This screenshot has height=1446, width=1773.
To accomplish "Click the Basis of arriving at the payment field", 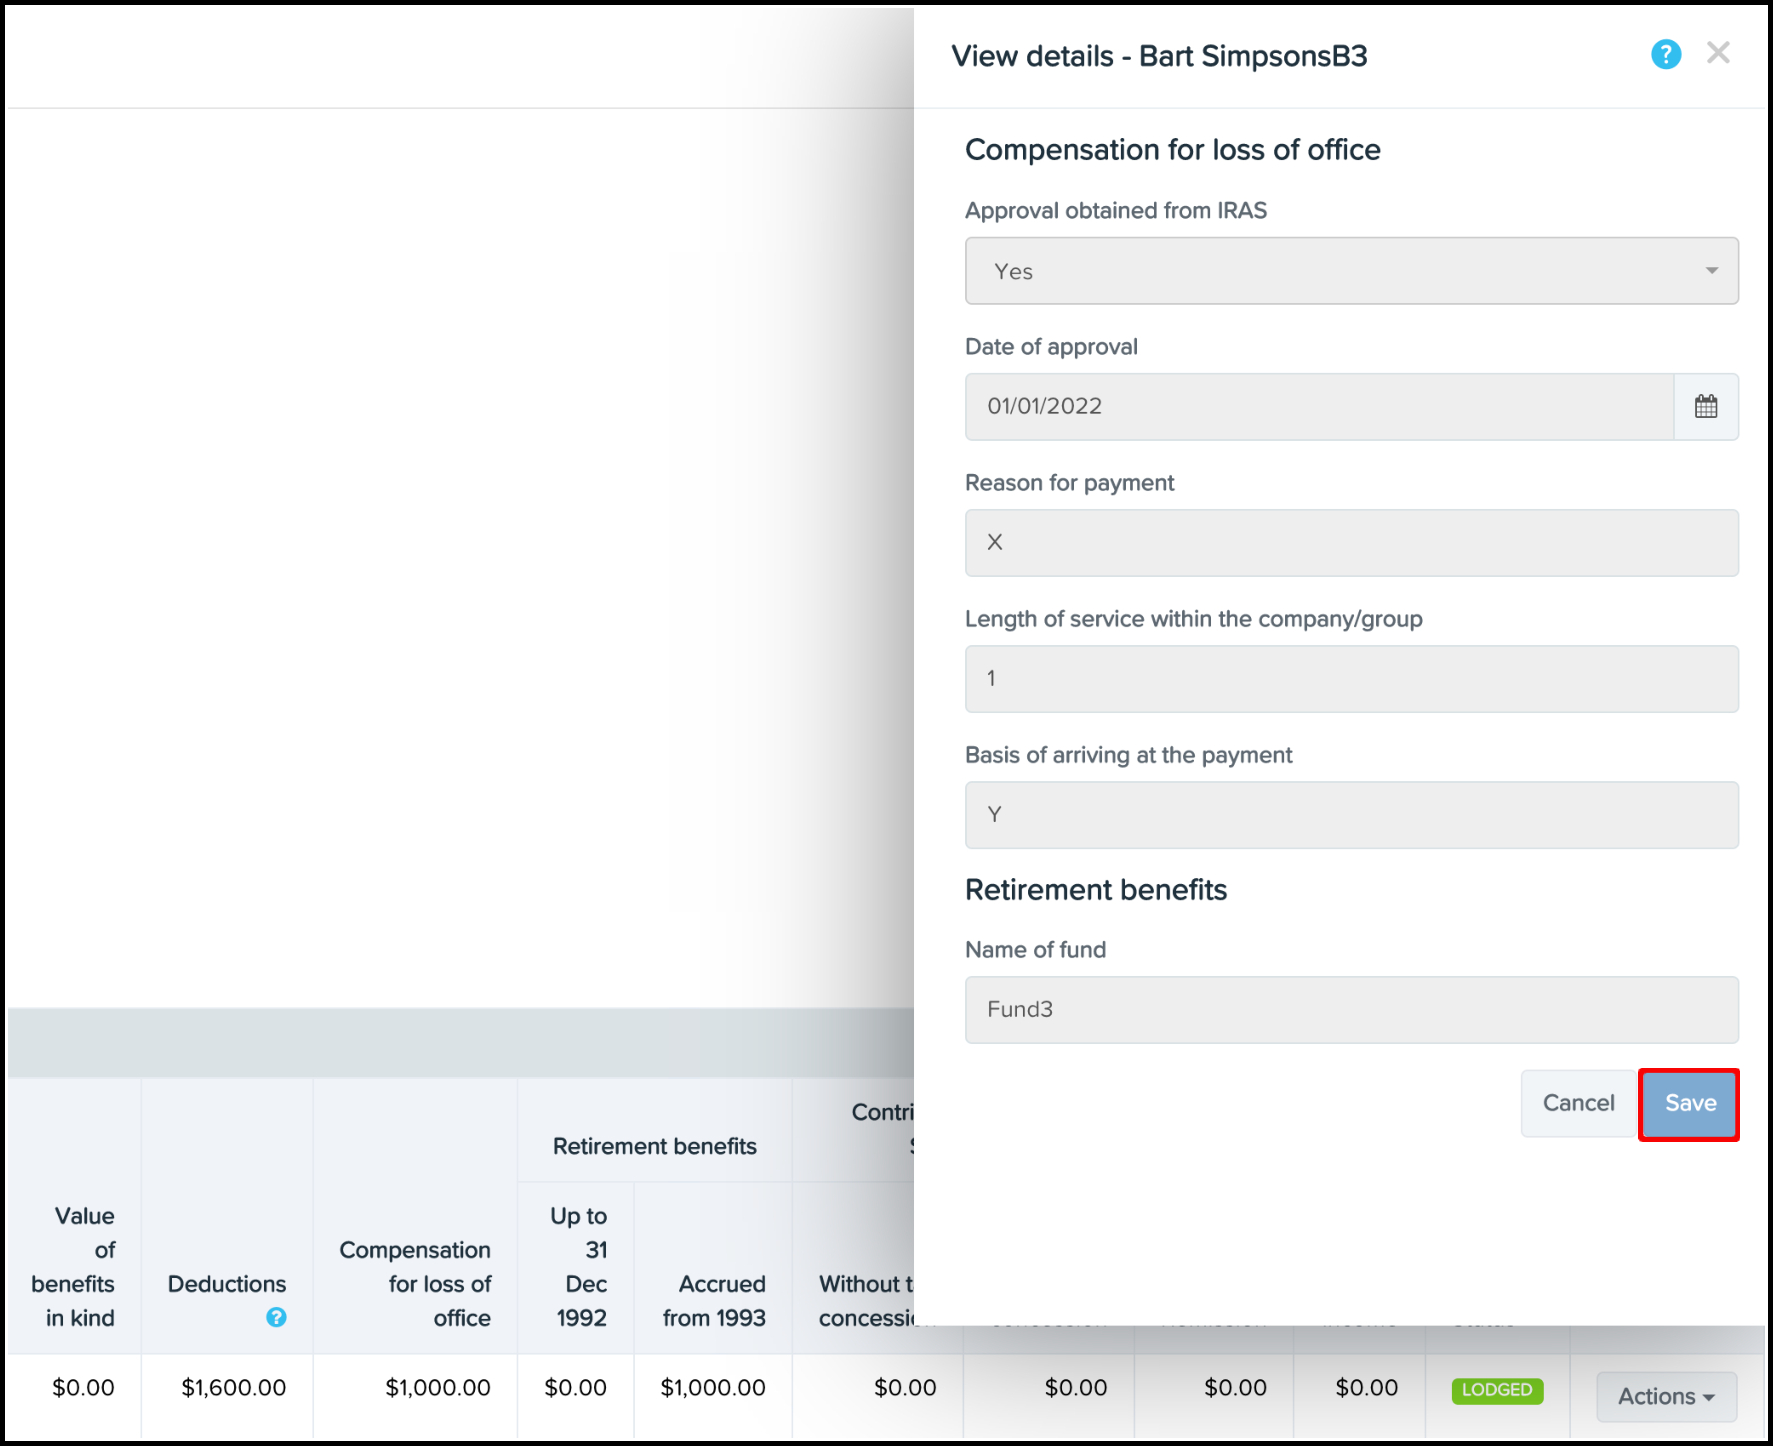I will 1351,815.
